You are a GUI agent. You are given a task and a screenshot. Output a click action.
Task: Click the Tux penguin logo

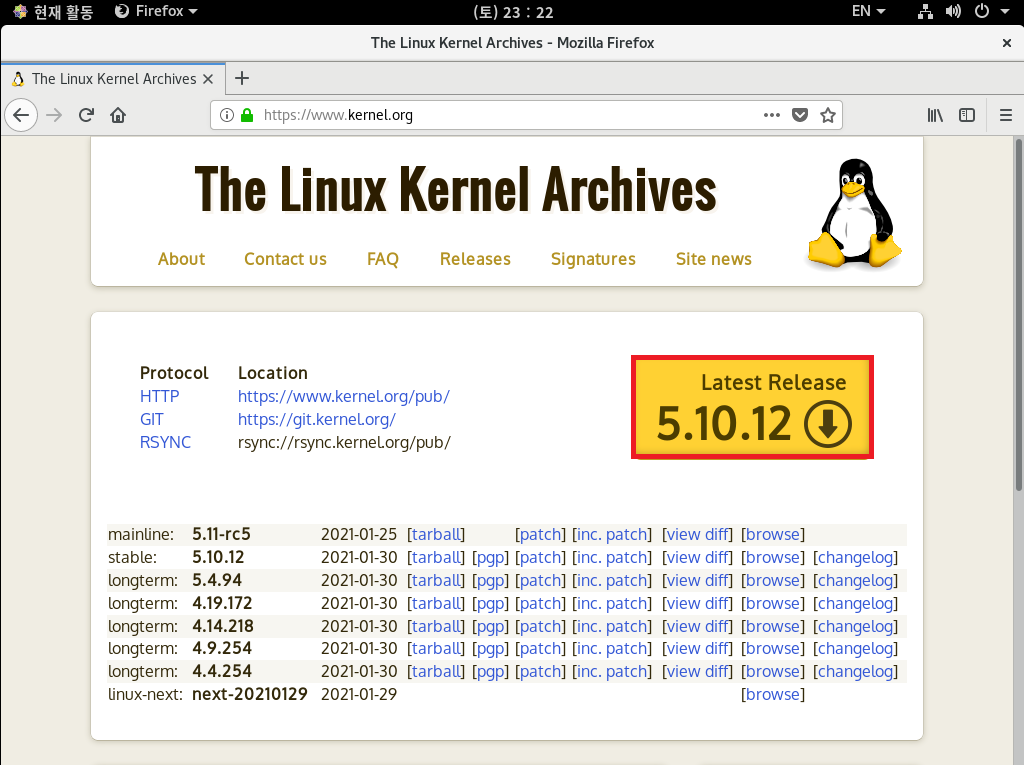(x=854, y=214)
